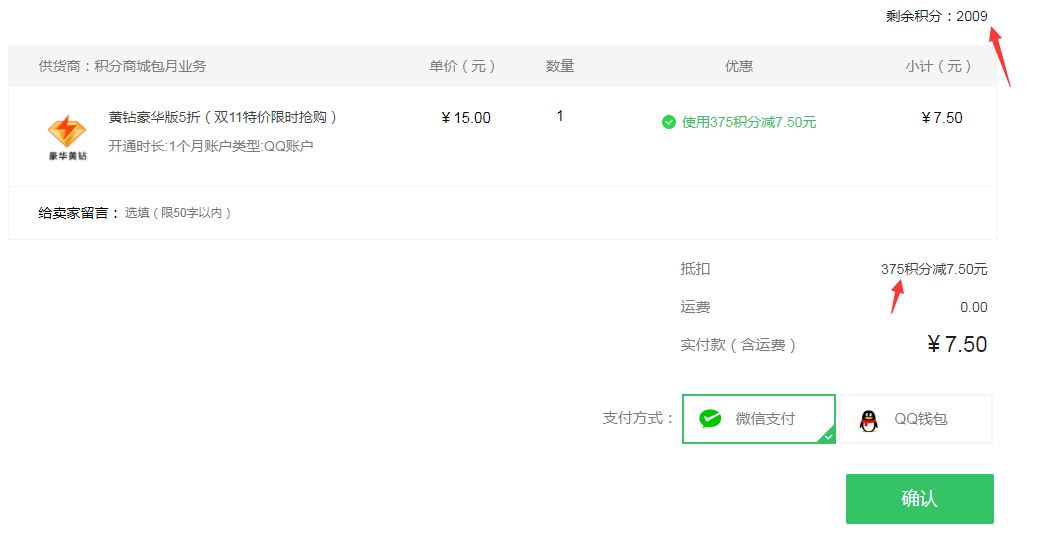
Task: Click the 375积分减7.50元 deduction text
Action: coord(934,269)
